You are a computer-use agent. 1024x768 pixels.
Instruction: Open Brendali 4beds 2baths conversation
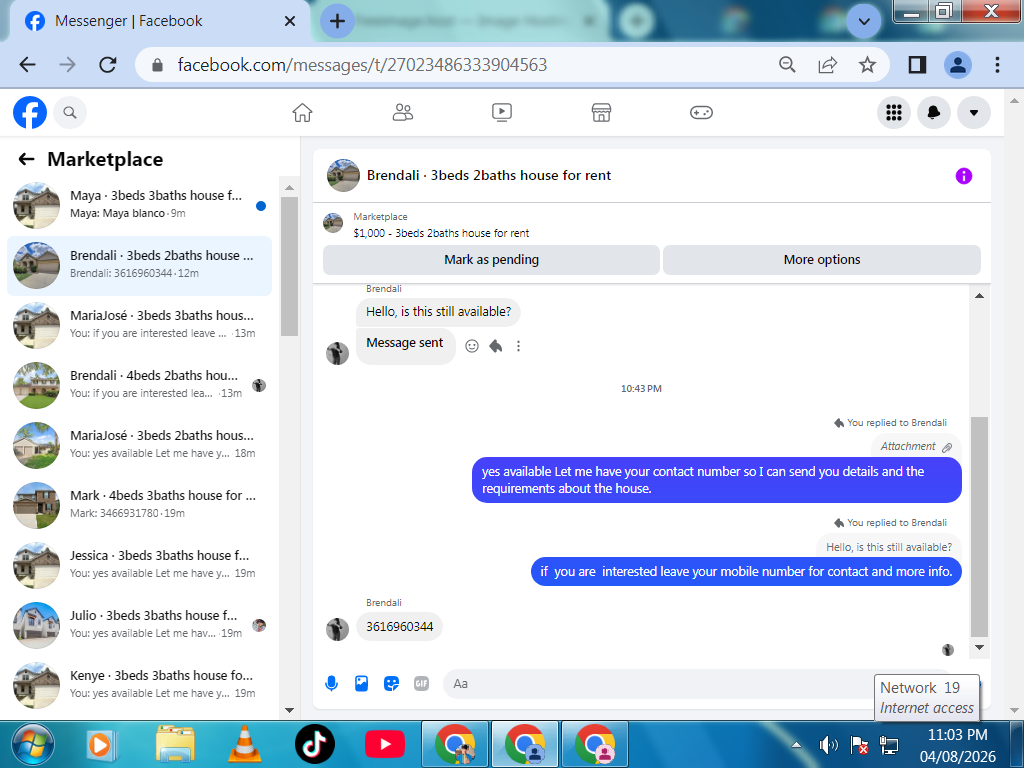tap(139, 385)
